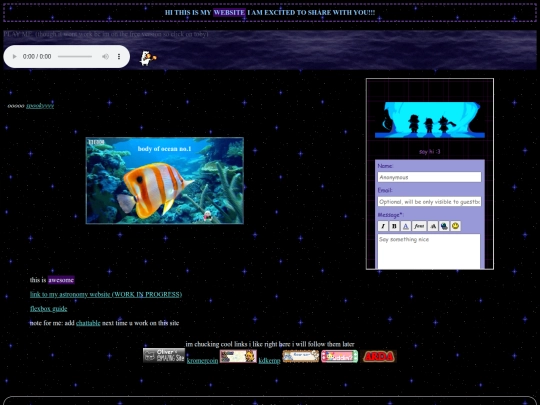Focus the Email input field
Screen dimensions: 540x405
[429, 201]
